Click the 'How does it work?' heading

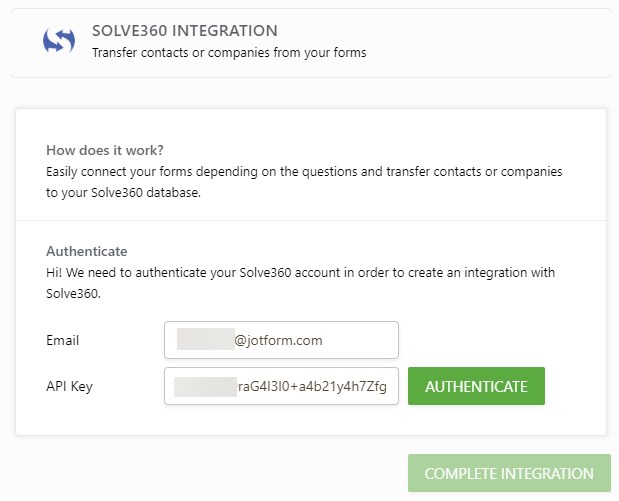coord(102,150)
